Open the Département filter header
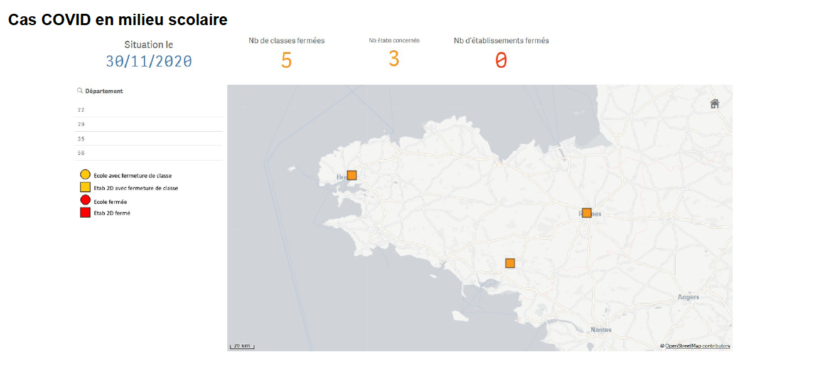820x372 pixels. (x=104, y=91)
